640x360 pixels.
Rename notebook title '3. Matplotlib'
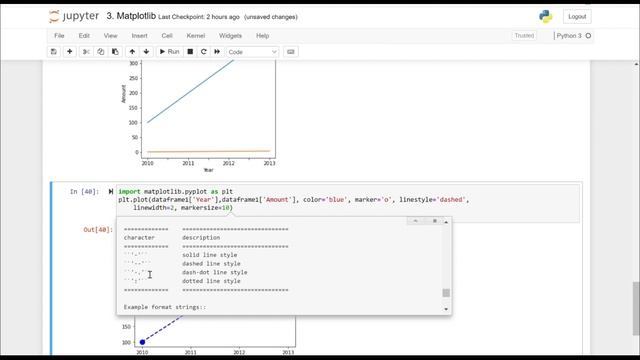[131, 16]
